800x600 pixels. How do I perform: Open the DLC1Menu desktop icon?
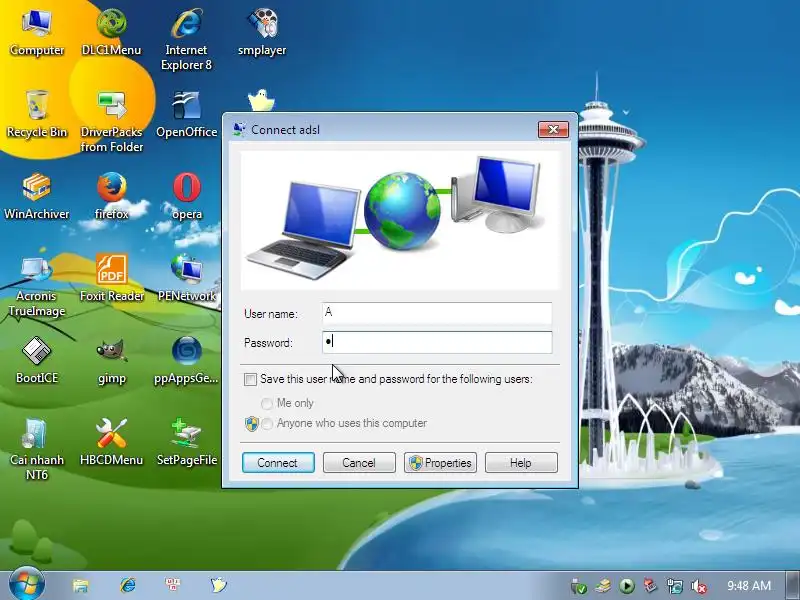(111, 33)
